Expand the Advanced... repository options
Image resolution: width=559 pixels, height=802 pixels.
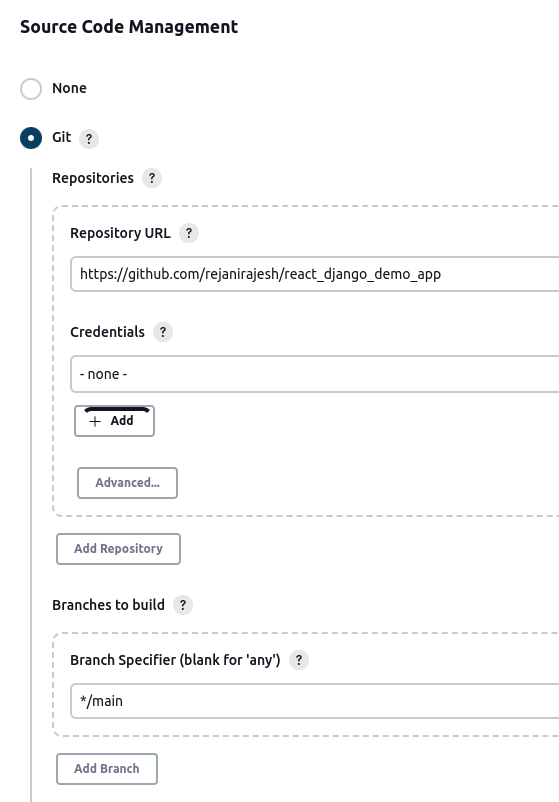[x=127, y=483]
